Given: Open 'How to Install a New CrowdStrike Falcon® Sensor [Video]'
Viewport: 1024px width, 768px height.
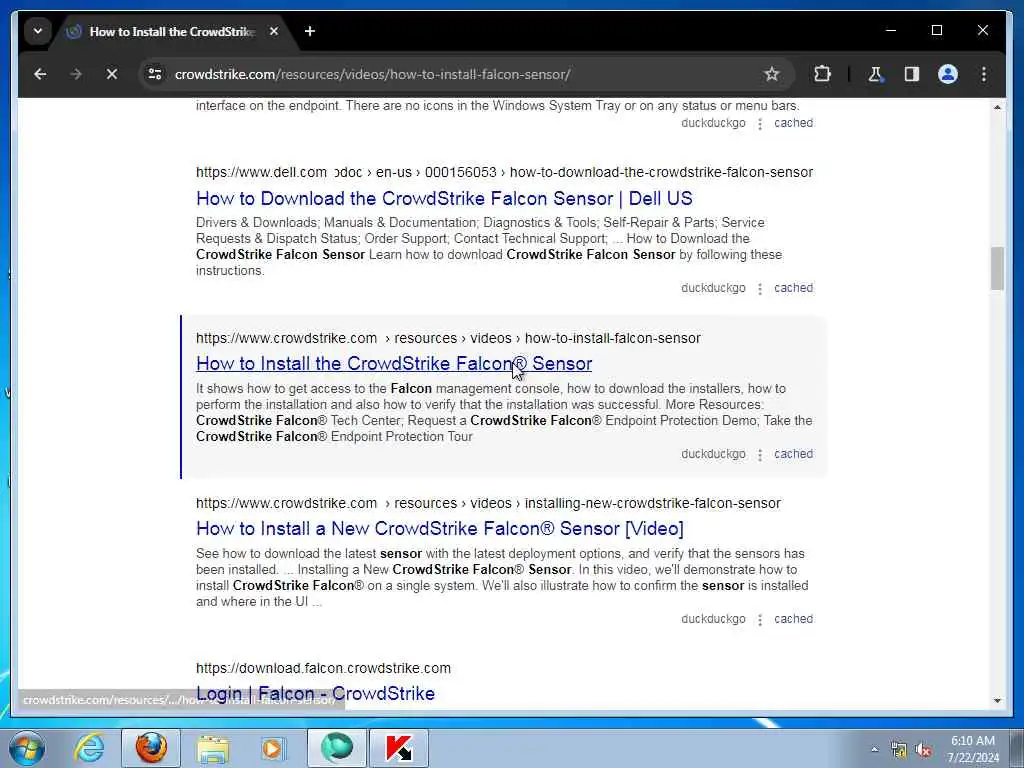Looking at the screenshot, I should tap(440, 528).
